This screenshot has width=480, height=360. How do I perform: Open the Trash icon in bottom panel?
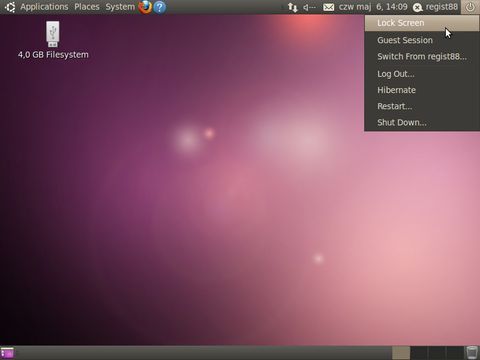pyautogui.click(x=472, y=353)
